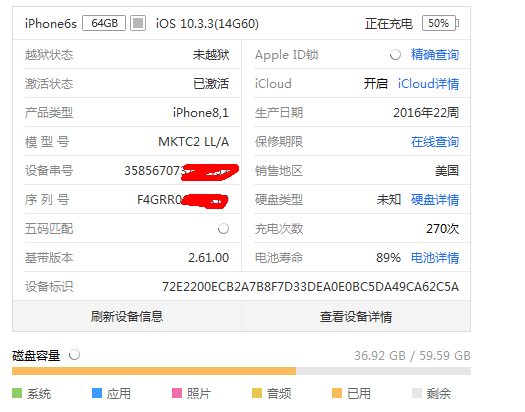
Task: Click iCloud status value 开启
Action: 376,84
